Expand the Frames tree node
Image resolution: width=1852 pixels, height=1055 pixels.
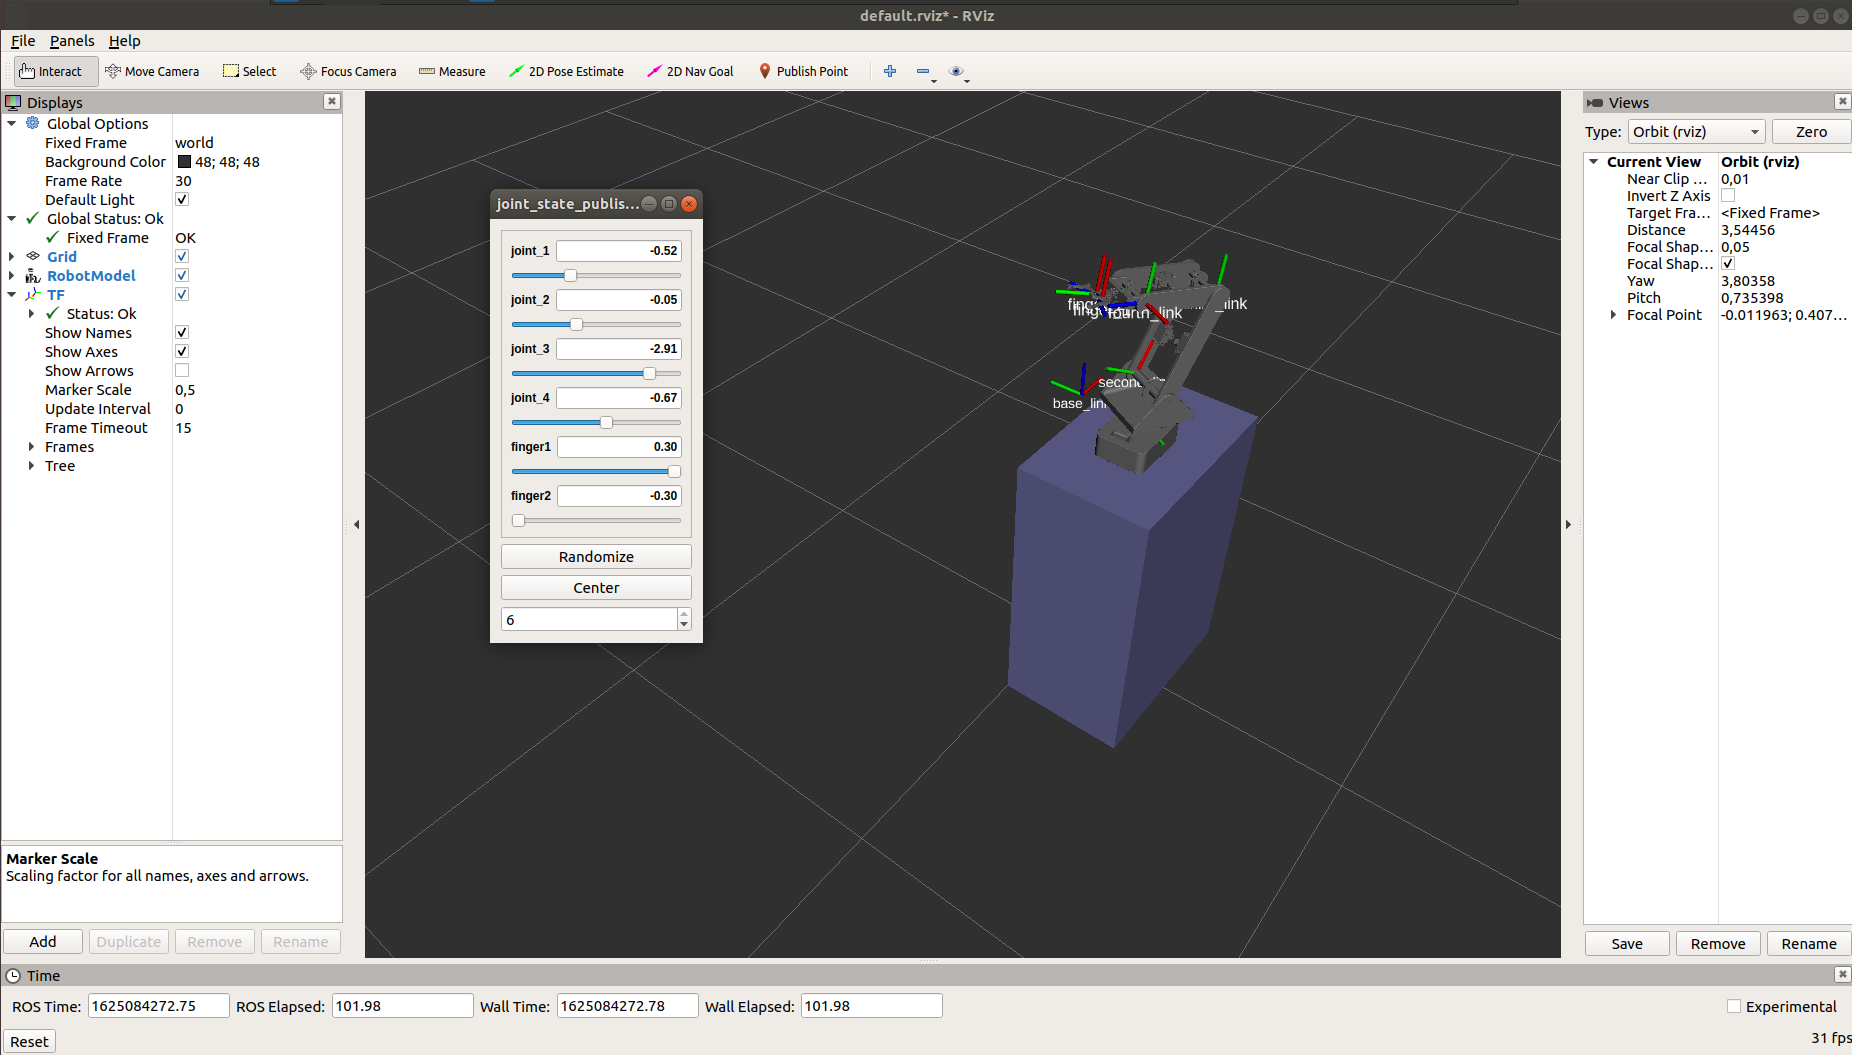point(31,447)
